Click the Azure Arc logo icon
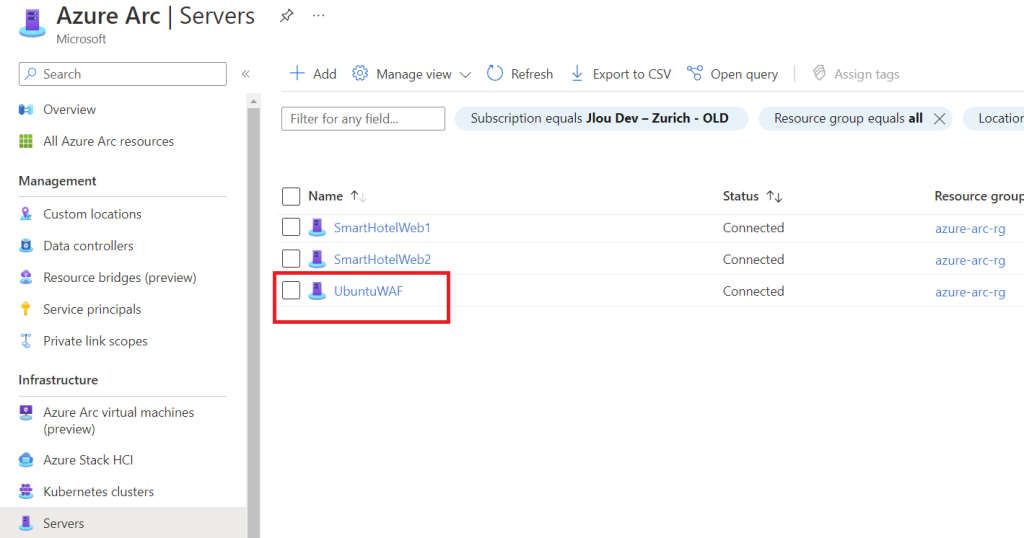The height and width of the screenshot is (538, 1024). (32, 24)
